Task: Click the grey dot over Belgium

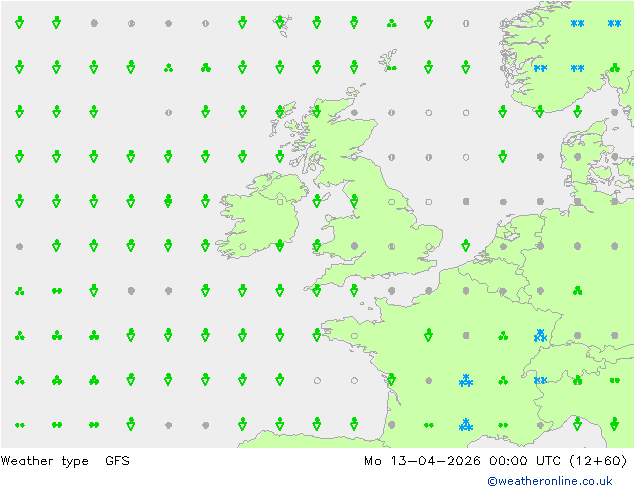Action: click(503, 291)
